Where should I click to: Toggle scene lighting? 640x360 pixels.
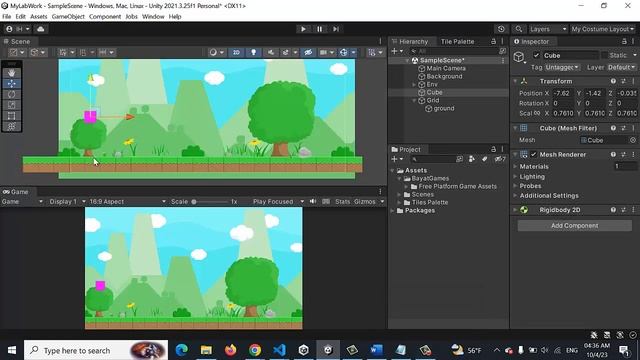[253, 52]
